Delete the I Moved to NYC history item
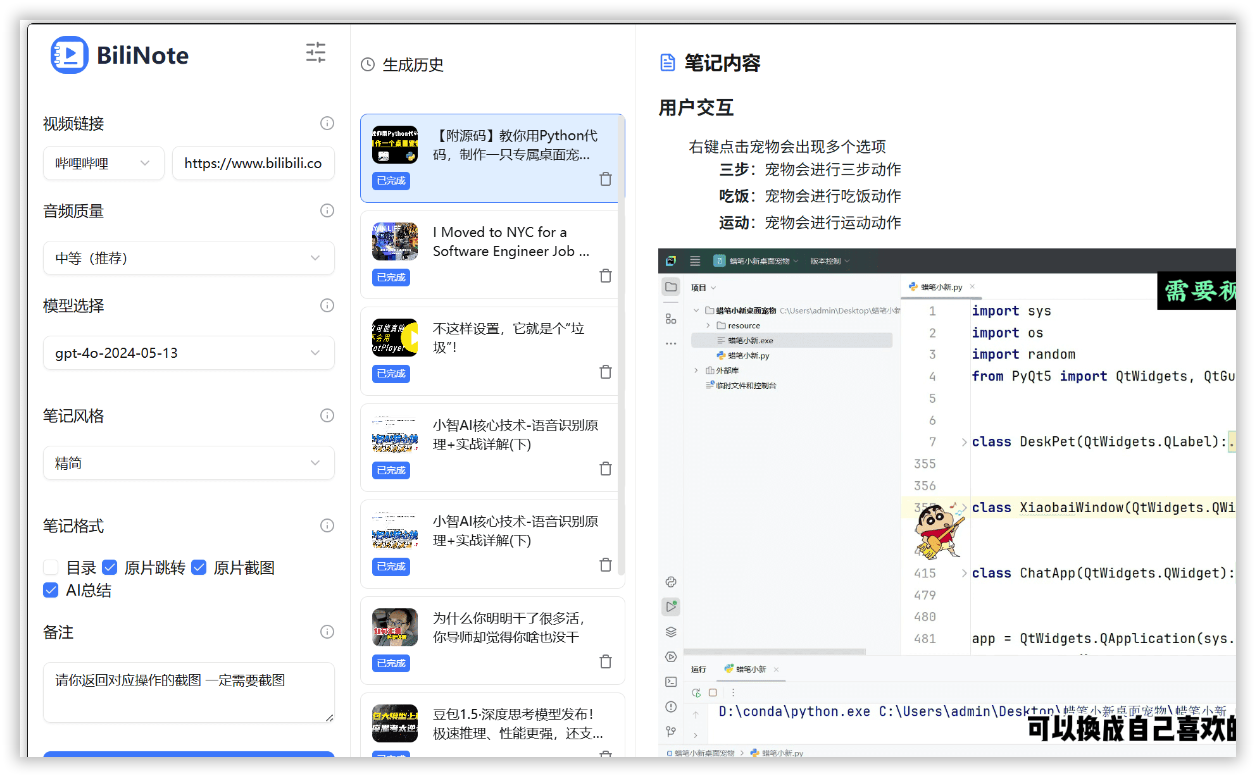1256x777 pixels. (x=605, y=276)
